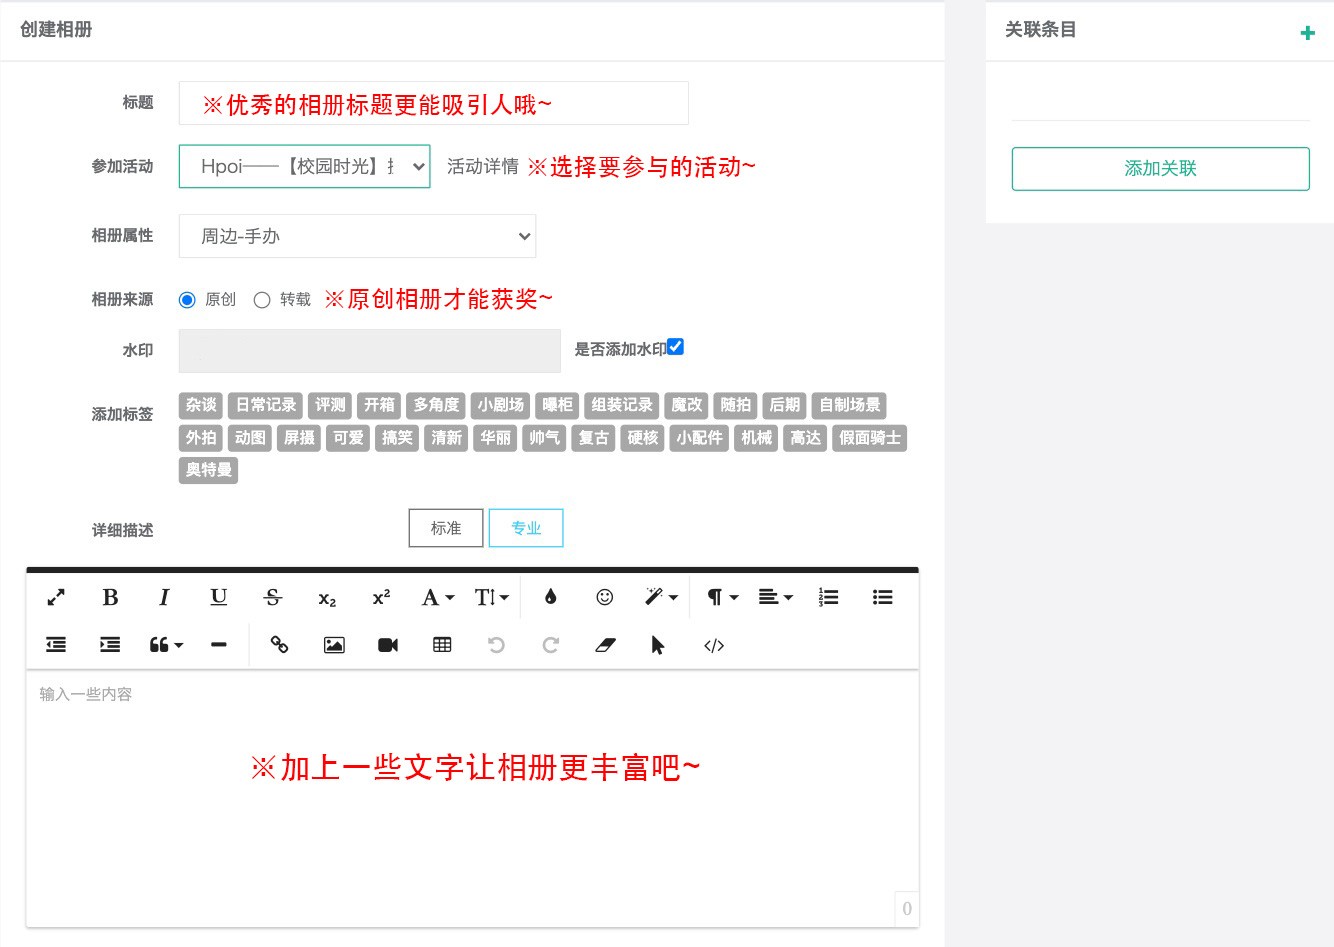Select the 转载 source option
The height and width of the screenshot is (947, 1334).
tap(262, 300)
